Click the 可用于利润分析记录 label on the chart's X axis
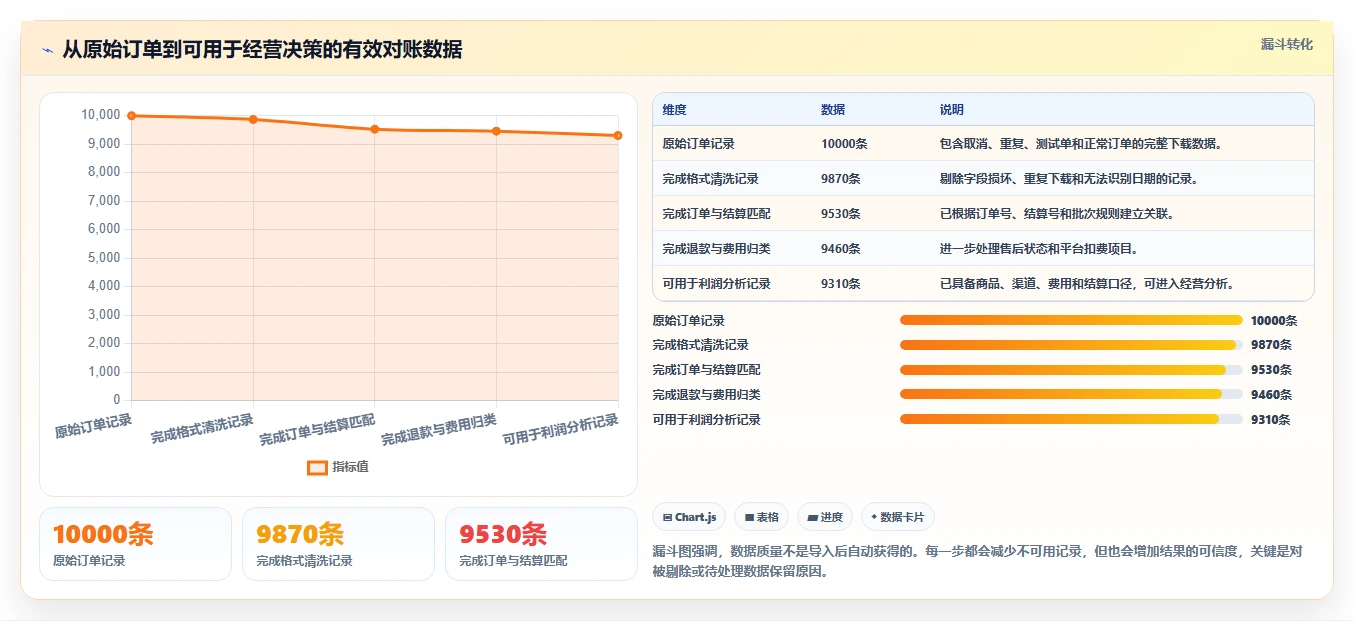This screenshot has width=1354, height=621. click(560, 430)
